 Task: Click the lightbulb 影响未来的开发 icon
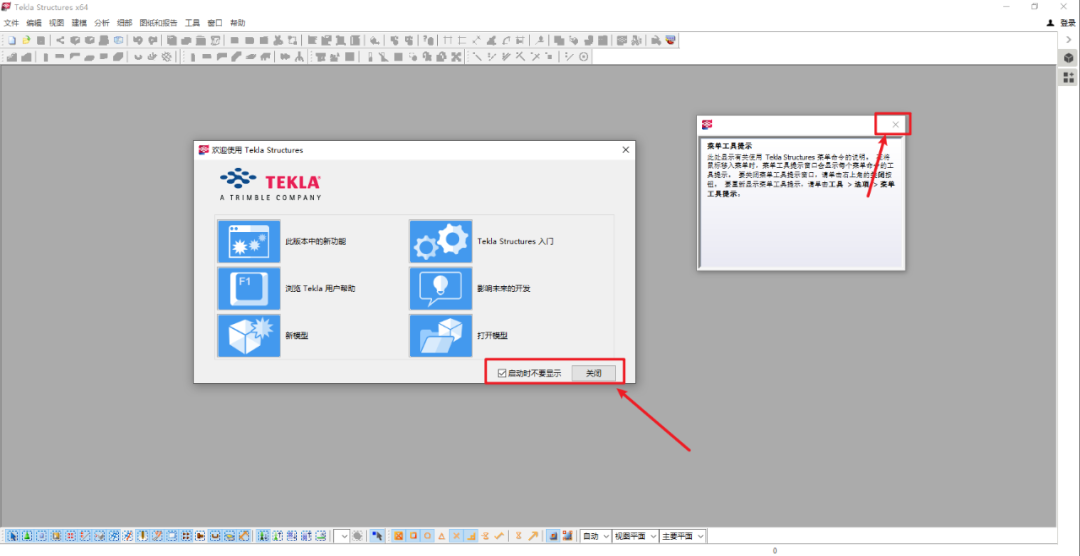point(440,288)
